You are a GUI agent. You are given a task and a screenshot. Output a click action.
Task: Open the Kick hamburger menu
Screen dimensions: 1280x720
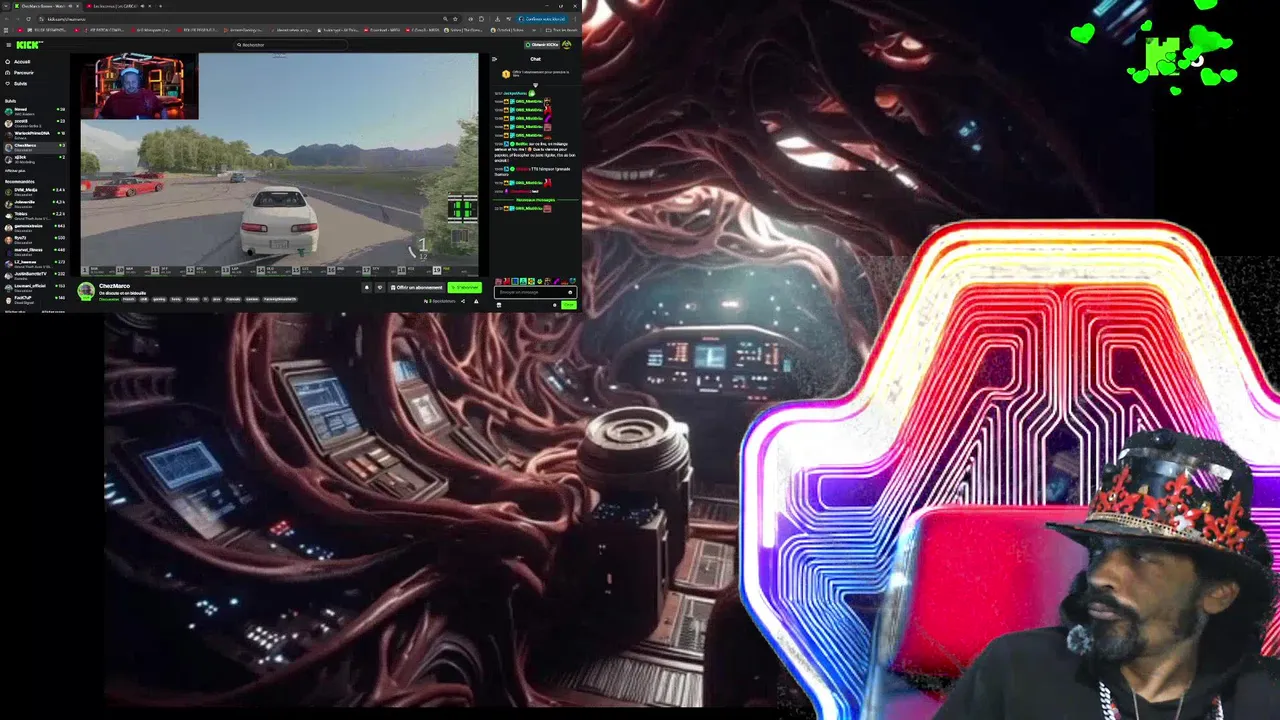9,45
